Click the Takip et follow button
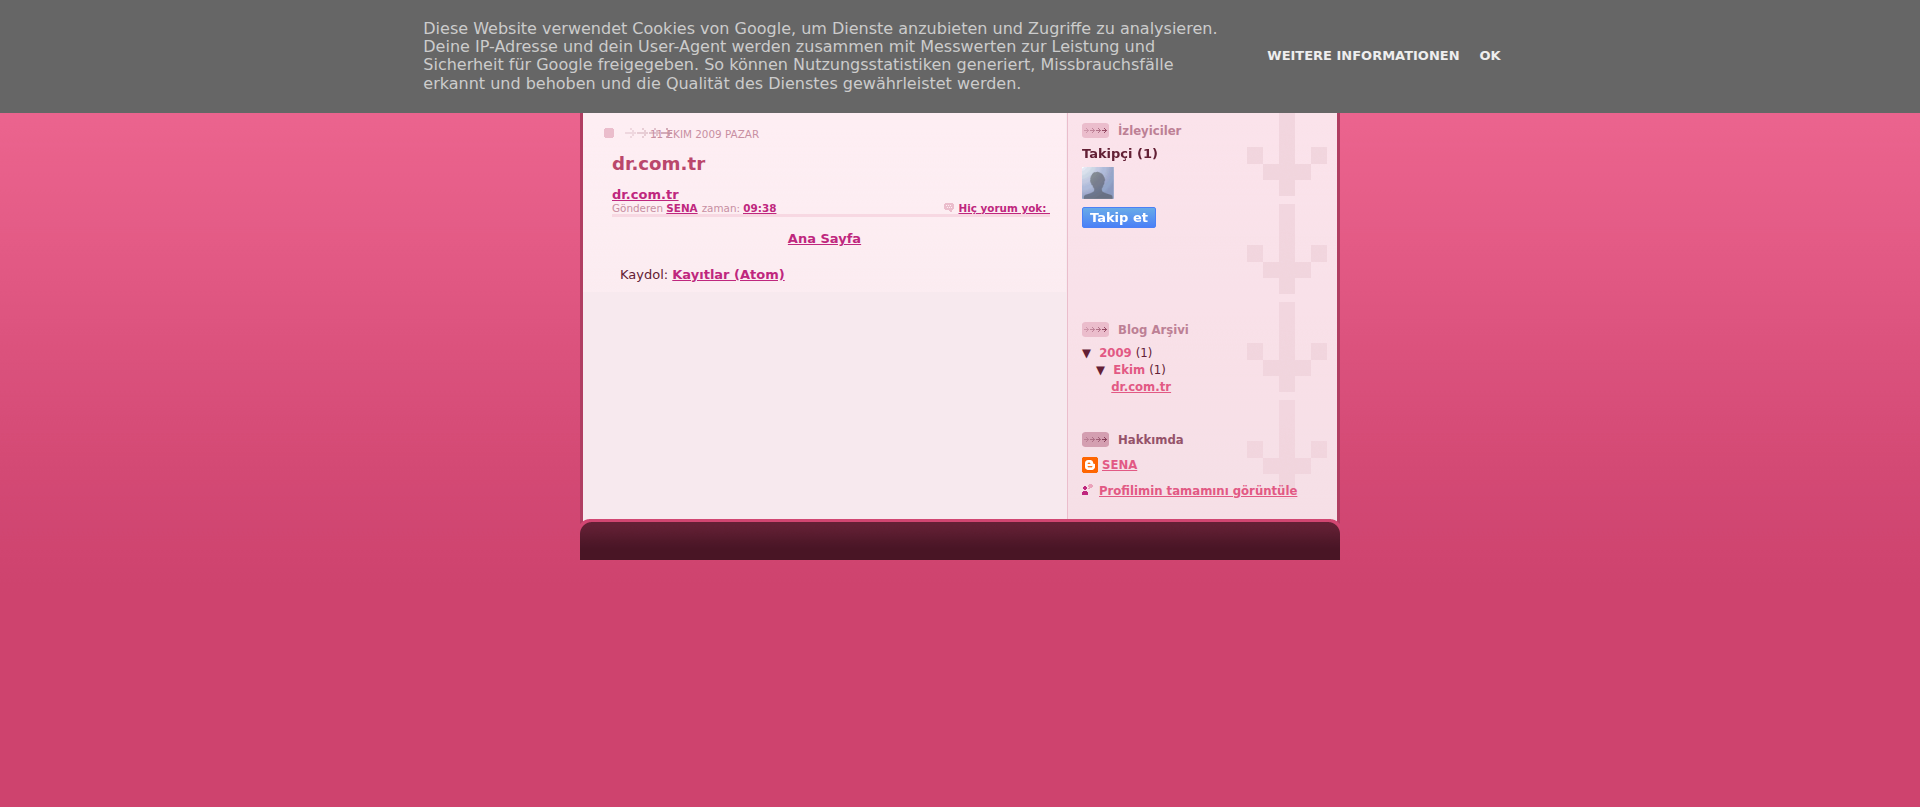 point(1119,218)
